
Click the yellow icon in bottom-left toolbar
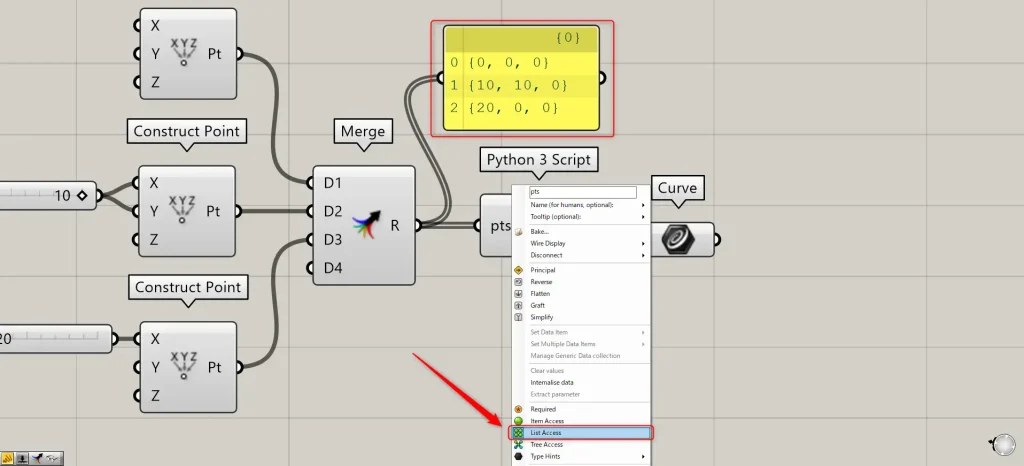(7, 458)
